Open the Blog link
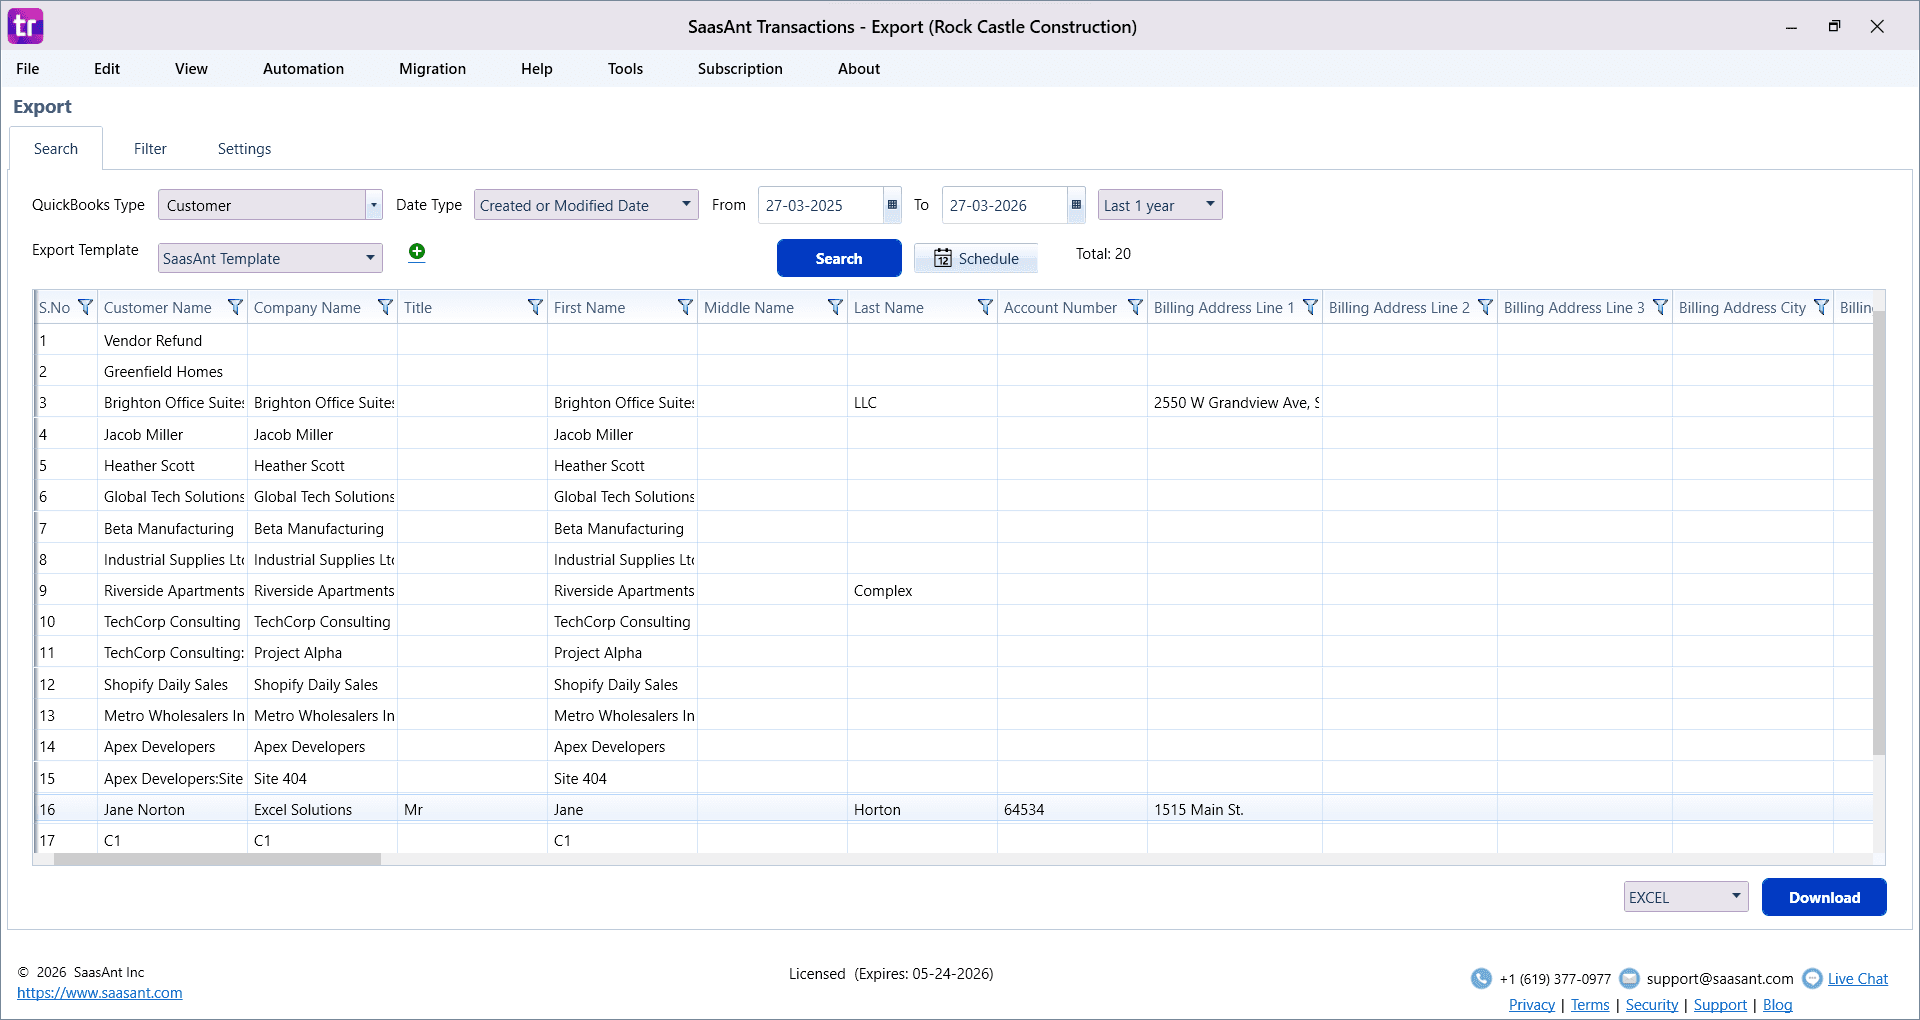Screen dimensions: 1920x1020 click(1777, 1005)
